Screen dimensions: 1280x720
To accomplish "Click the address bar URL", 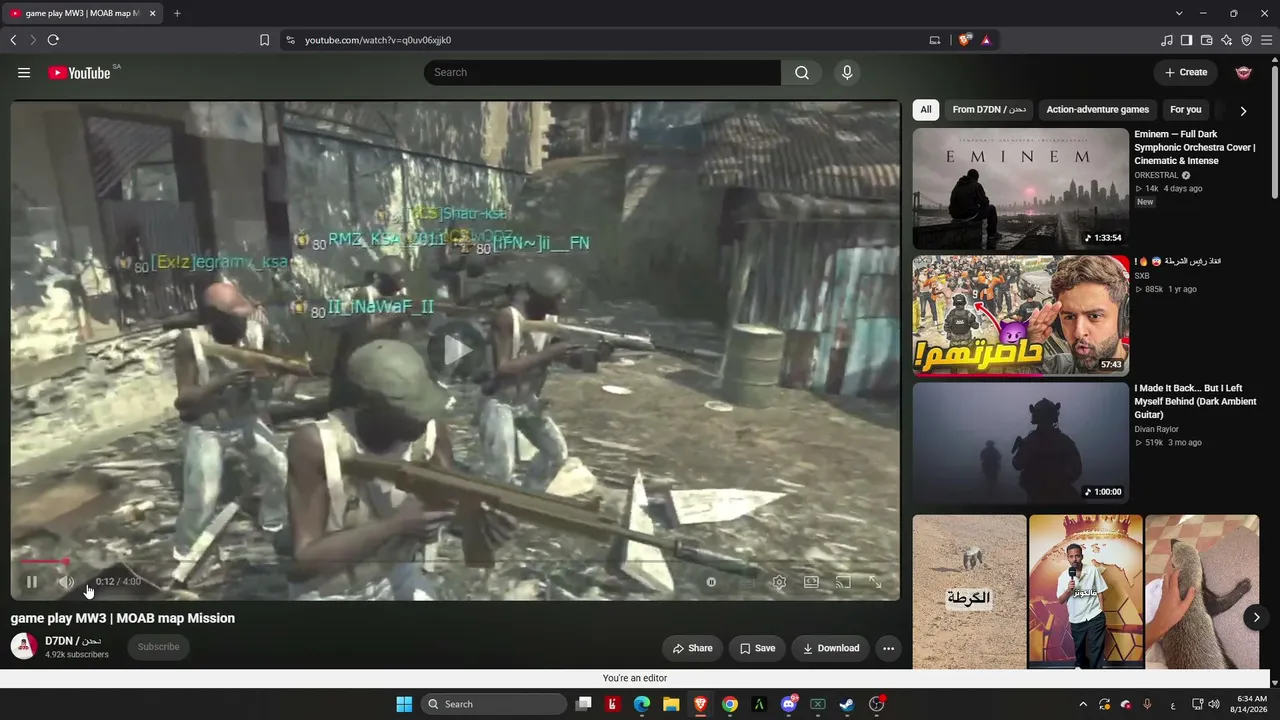I will (378, 40).
